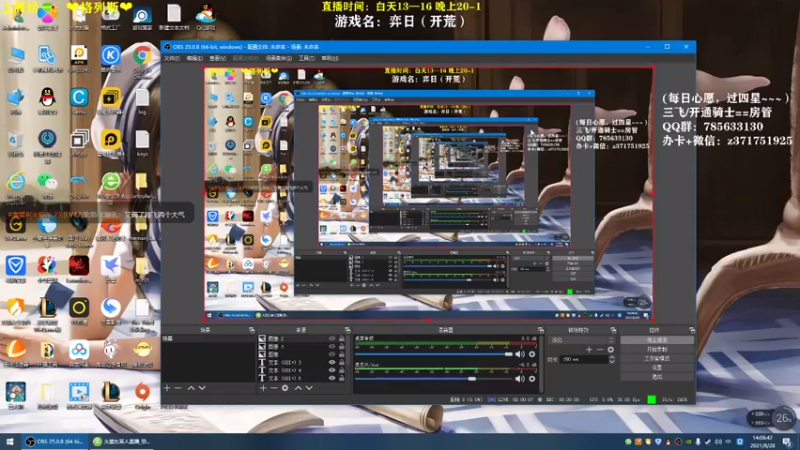Viewport: 800px width, 450px height.
Task: Open source properties with the gear icon
Action: pyautogui.click(x=285, y=388)
